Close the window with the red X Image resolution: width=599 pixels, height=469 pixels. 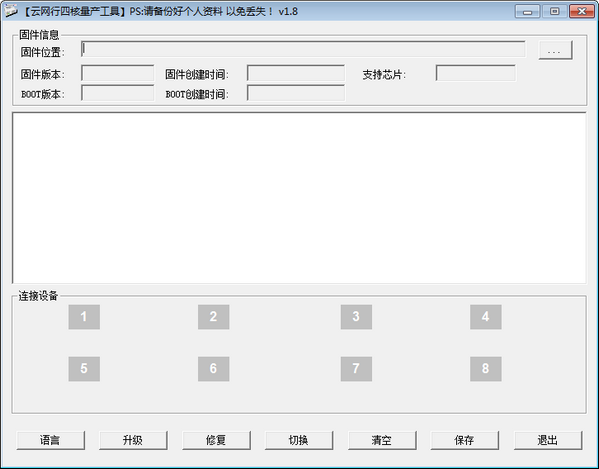[x=582, y=11]
